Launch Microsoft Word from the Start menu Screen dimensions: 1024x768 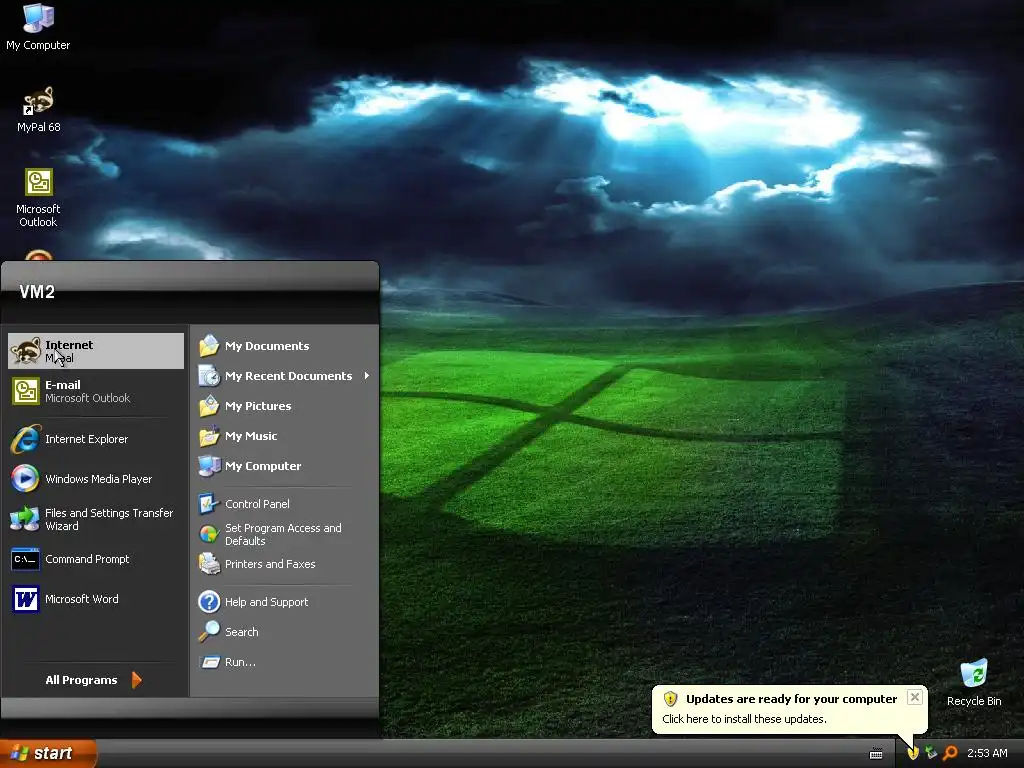(x=96, y=599)
